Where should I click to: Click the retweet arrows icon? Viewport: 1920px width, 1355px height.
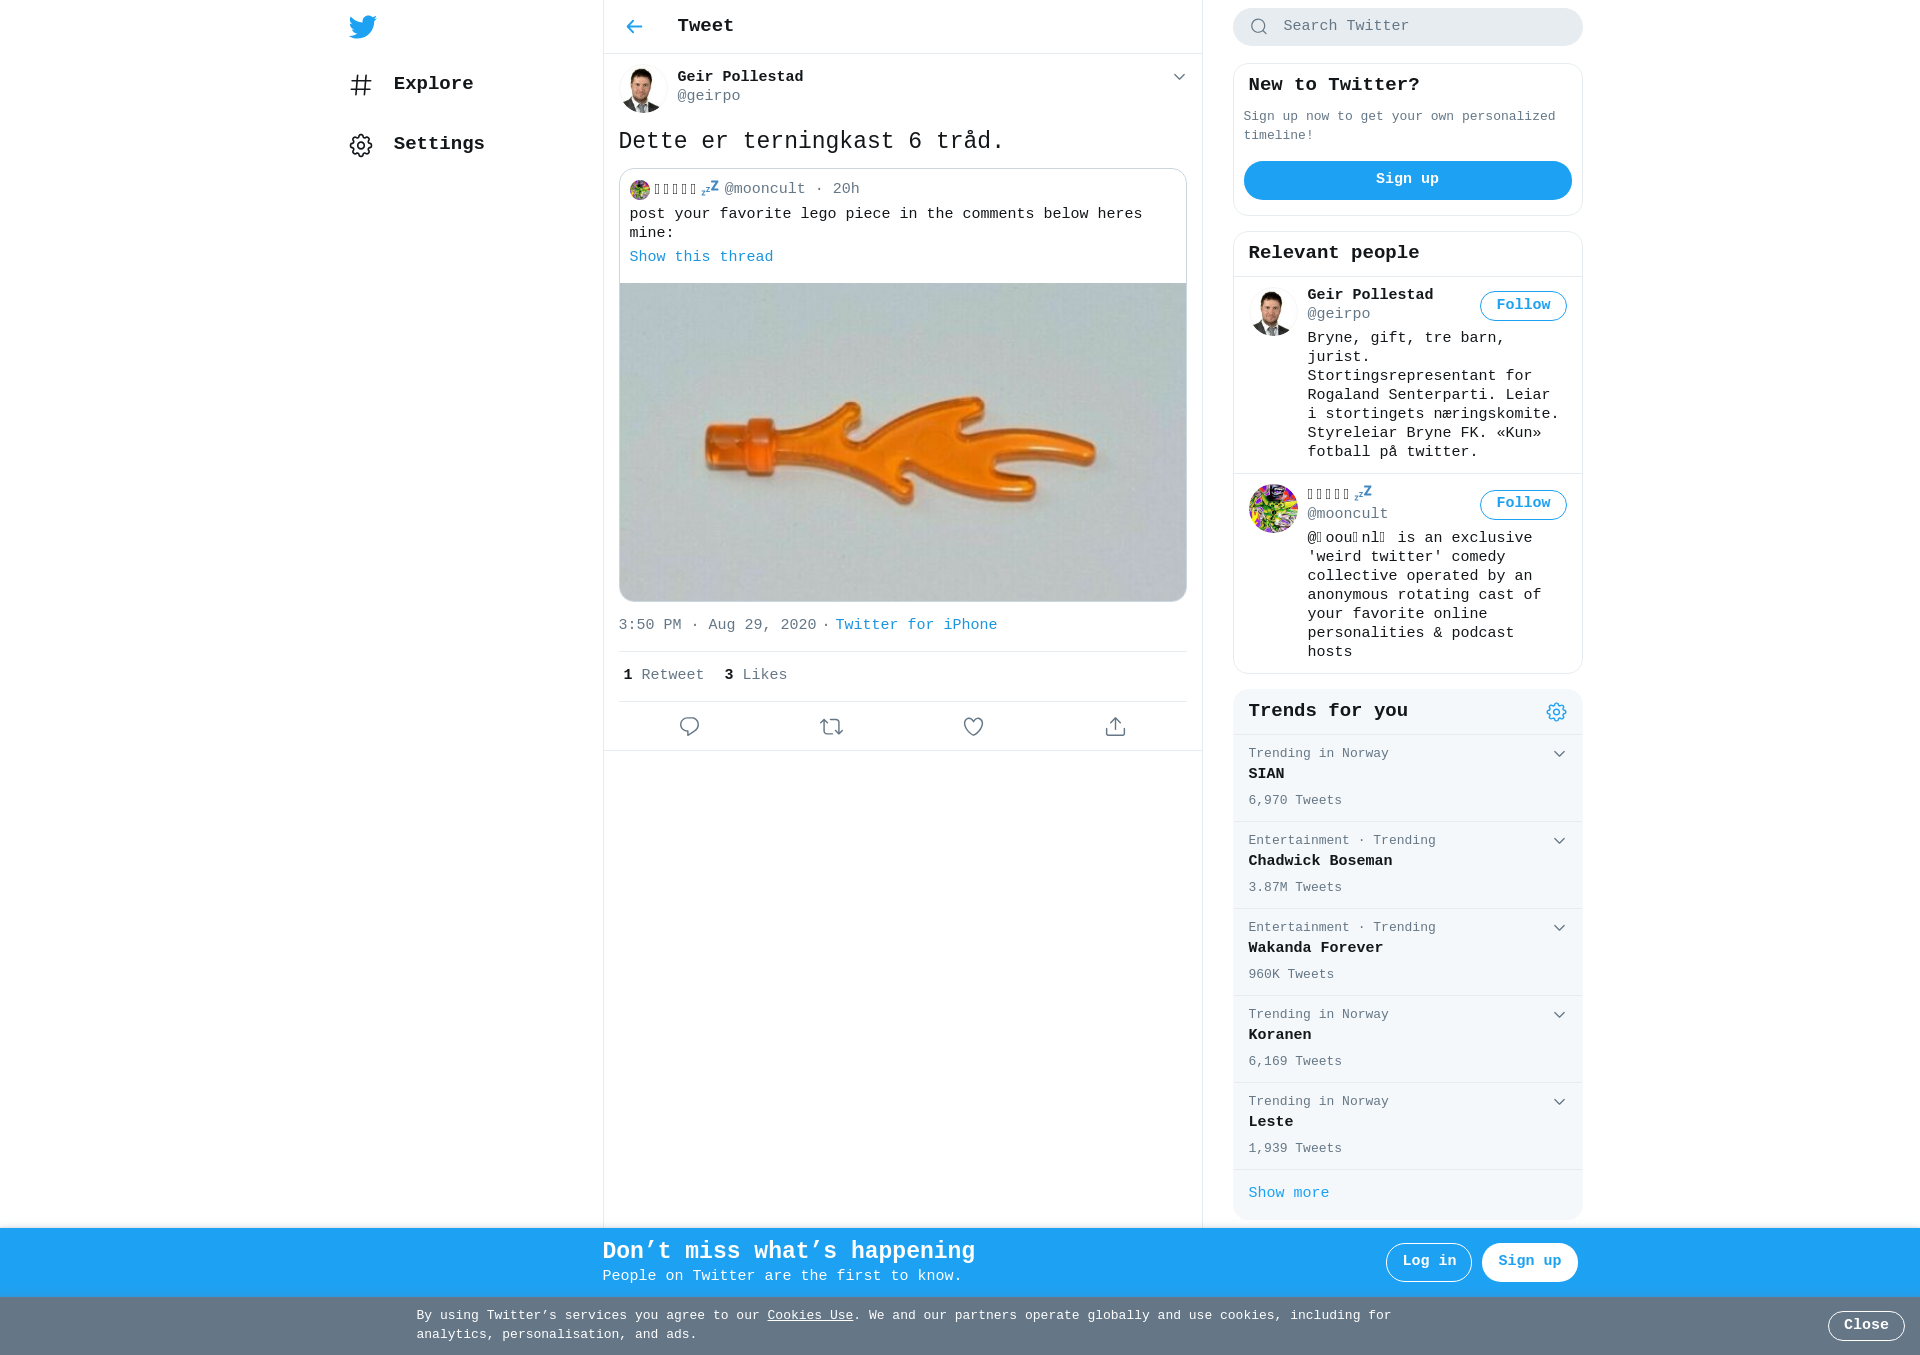click(831, 727)
